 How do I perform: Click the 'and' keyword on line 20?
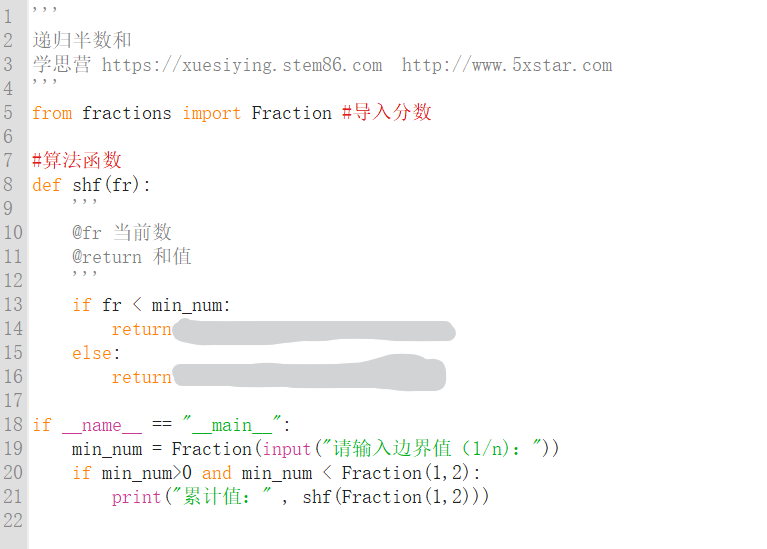[216, 473]
